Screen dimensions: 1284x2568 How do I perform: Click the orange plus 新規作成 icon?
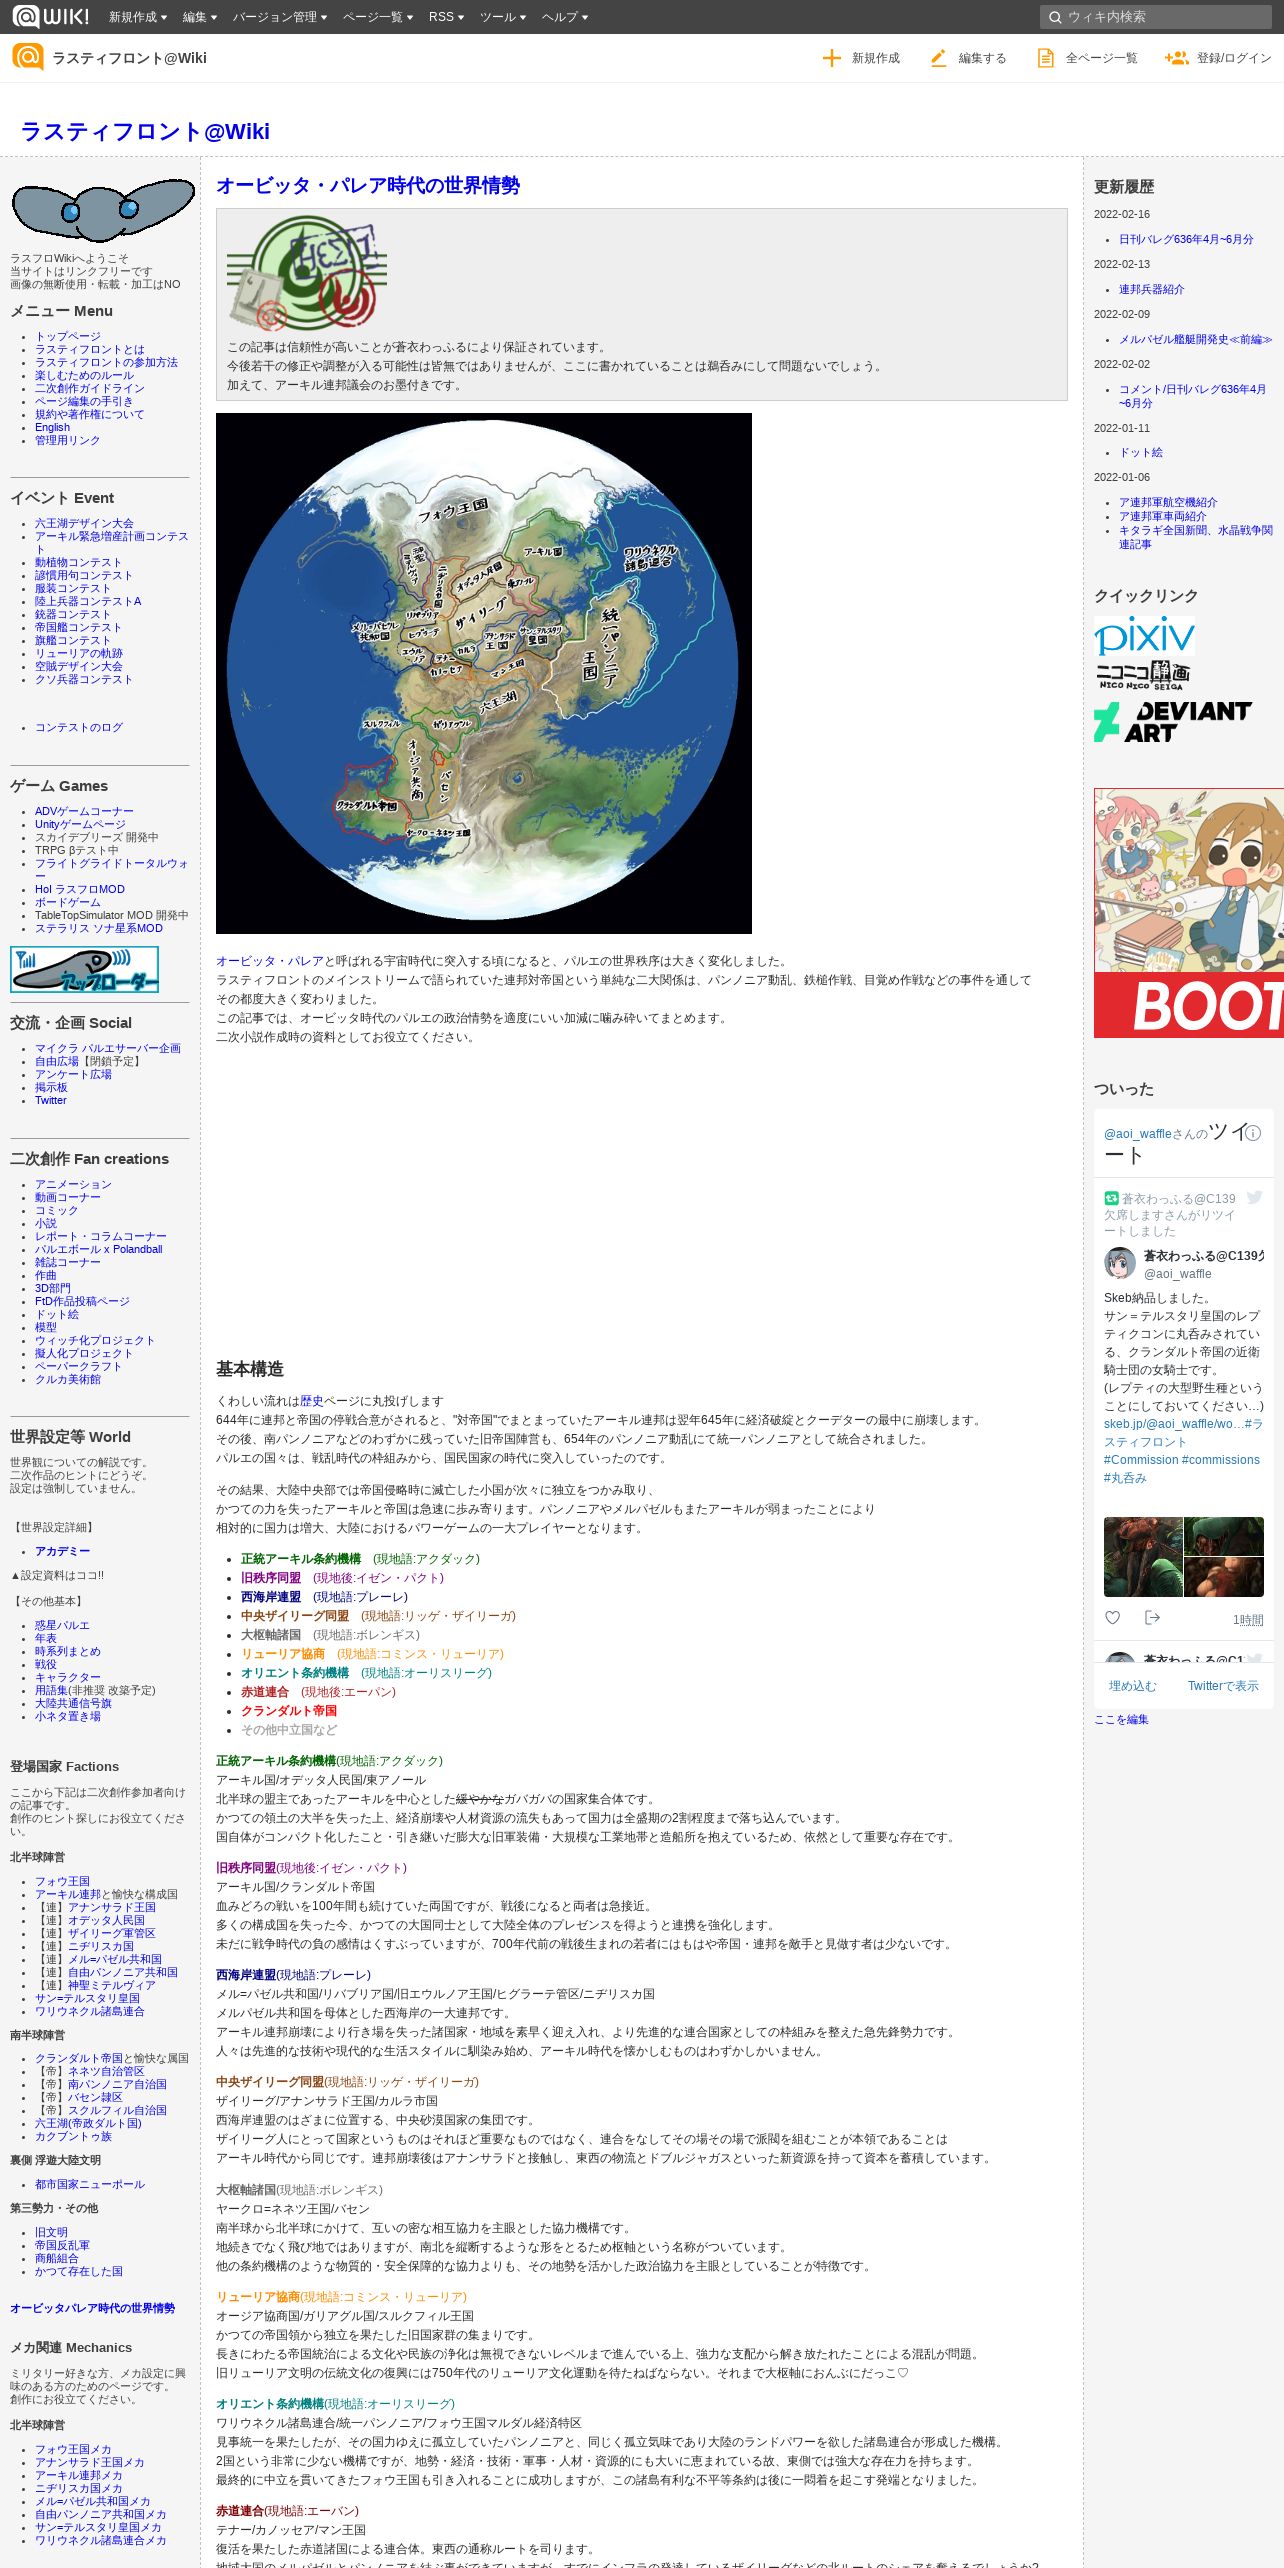point(831,58)
